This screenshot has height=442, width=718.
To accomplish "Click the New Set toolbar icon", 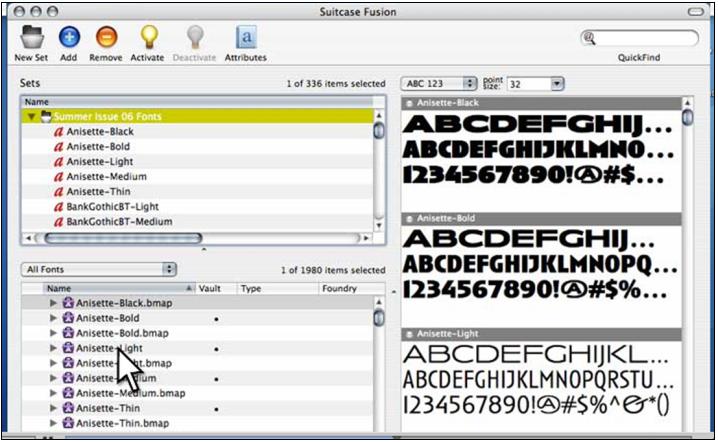I will coord(32,37).
